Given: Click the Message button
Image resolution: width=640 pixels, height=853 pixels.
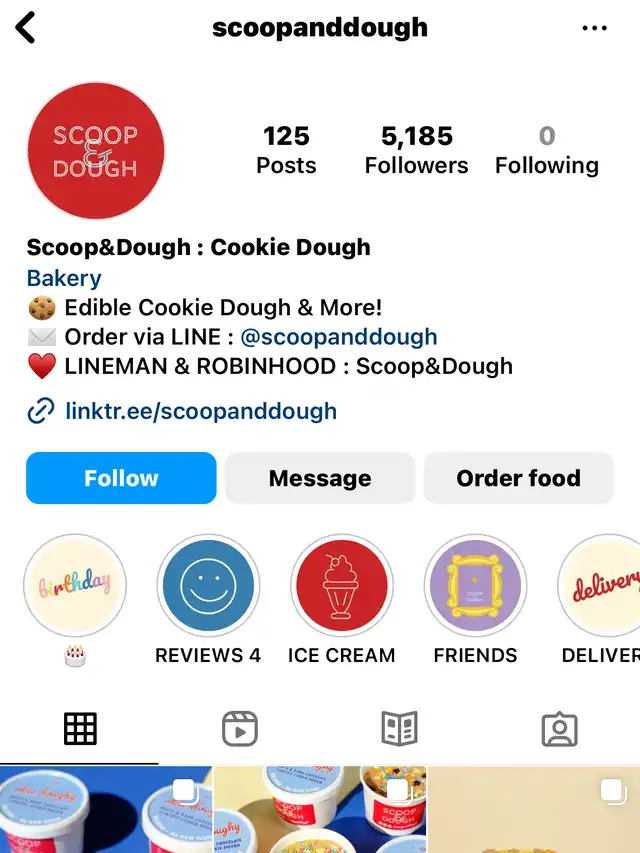Looking at the screenshot, I should (x=320, y=478).
